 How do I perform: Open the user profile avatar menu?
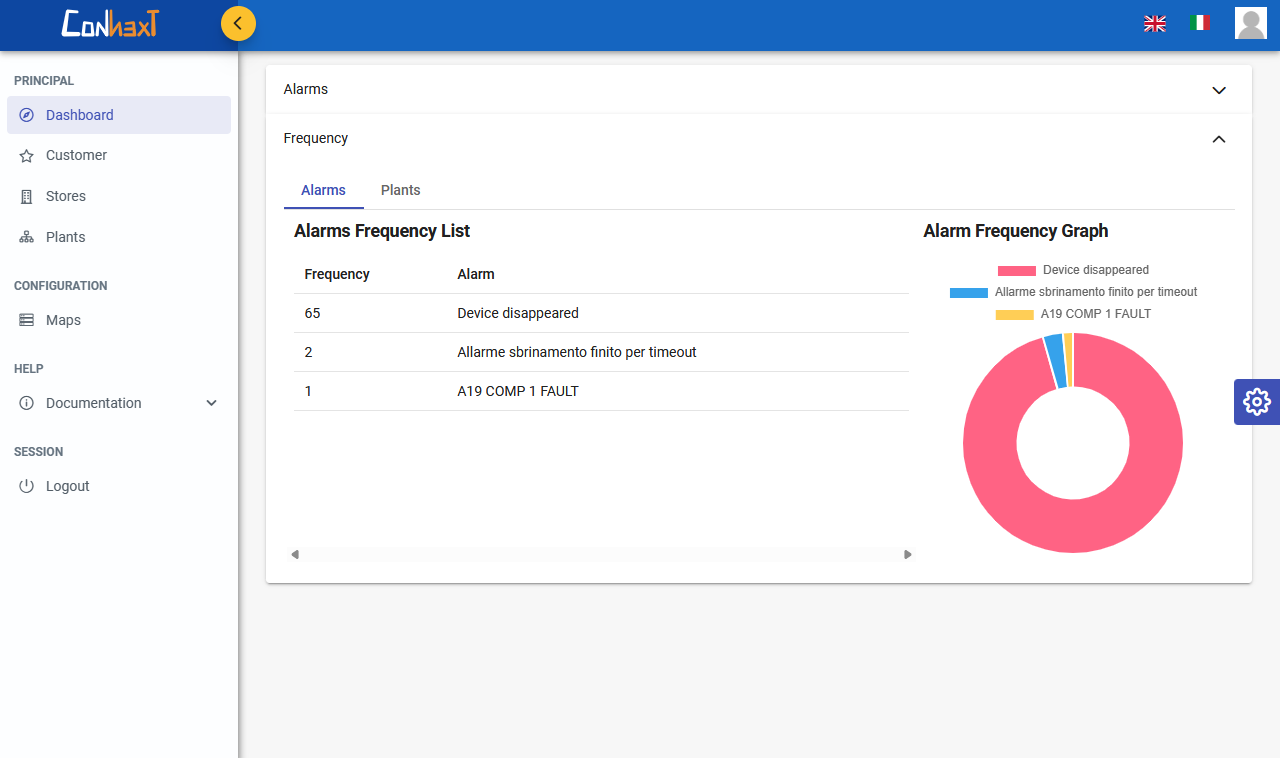tap(1250, 23)
